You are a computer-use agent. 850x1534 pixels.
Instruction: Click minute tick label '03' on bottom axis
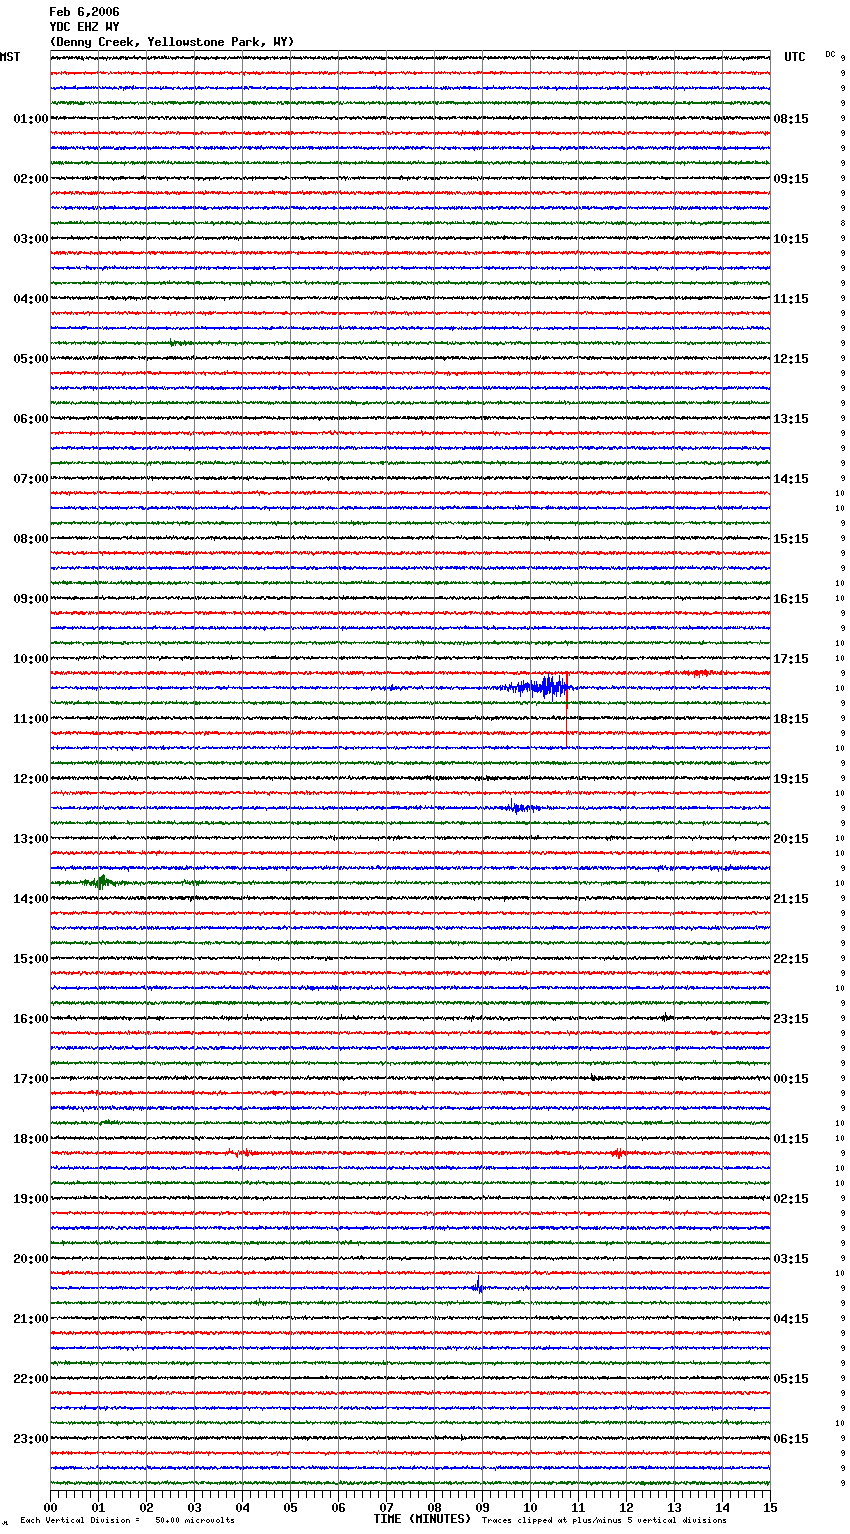[194, 1507]
